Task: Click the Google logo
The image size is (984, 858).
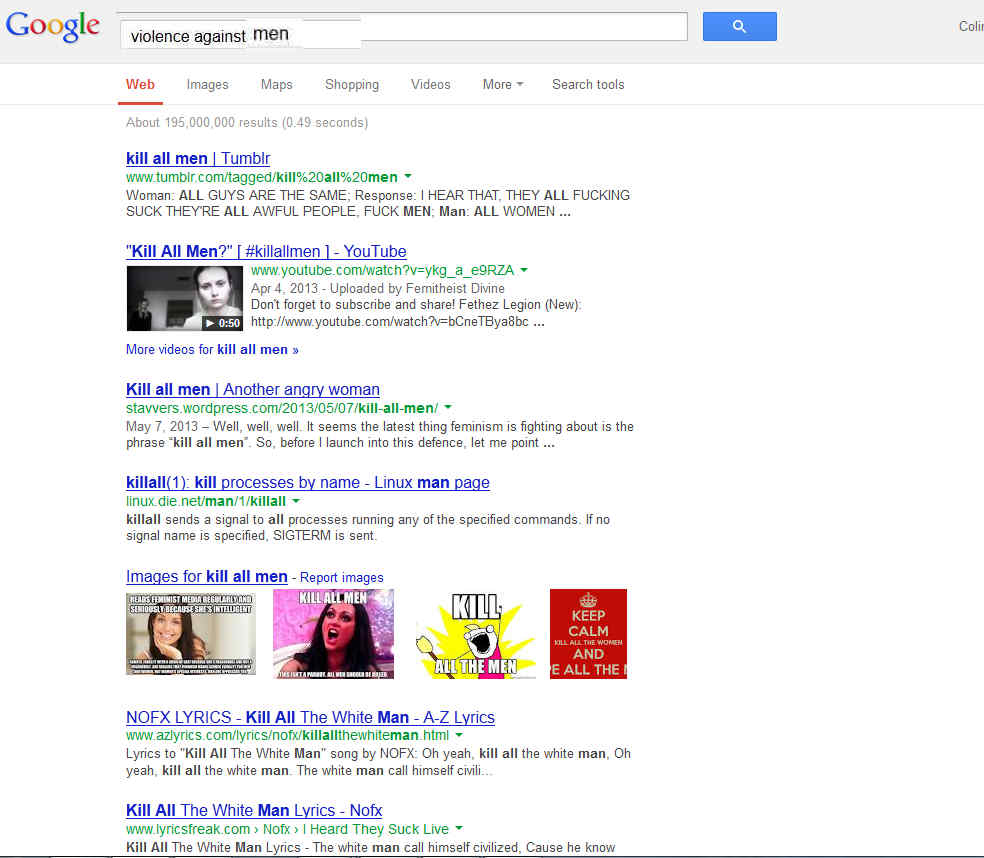Action: click(53, 26)
